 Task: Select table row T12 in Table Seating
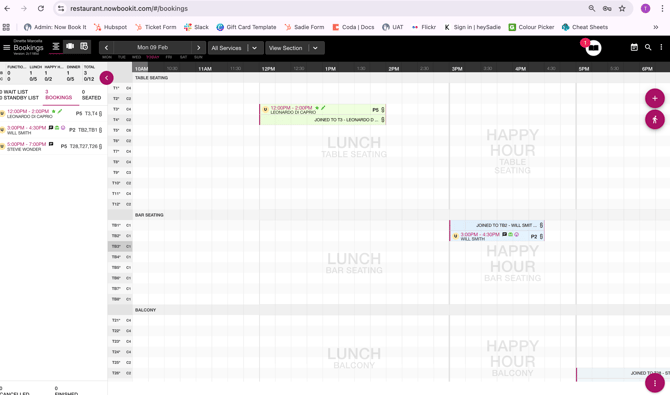pyautogui.click(x=120, y=204)
